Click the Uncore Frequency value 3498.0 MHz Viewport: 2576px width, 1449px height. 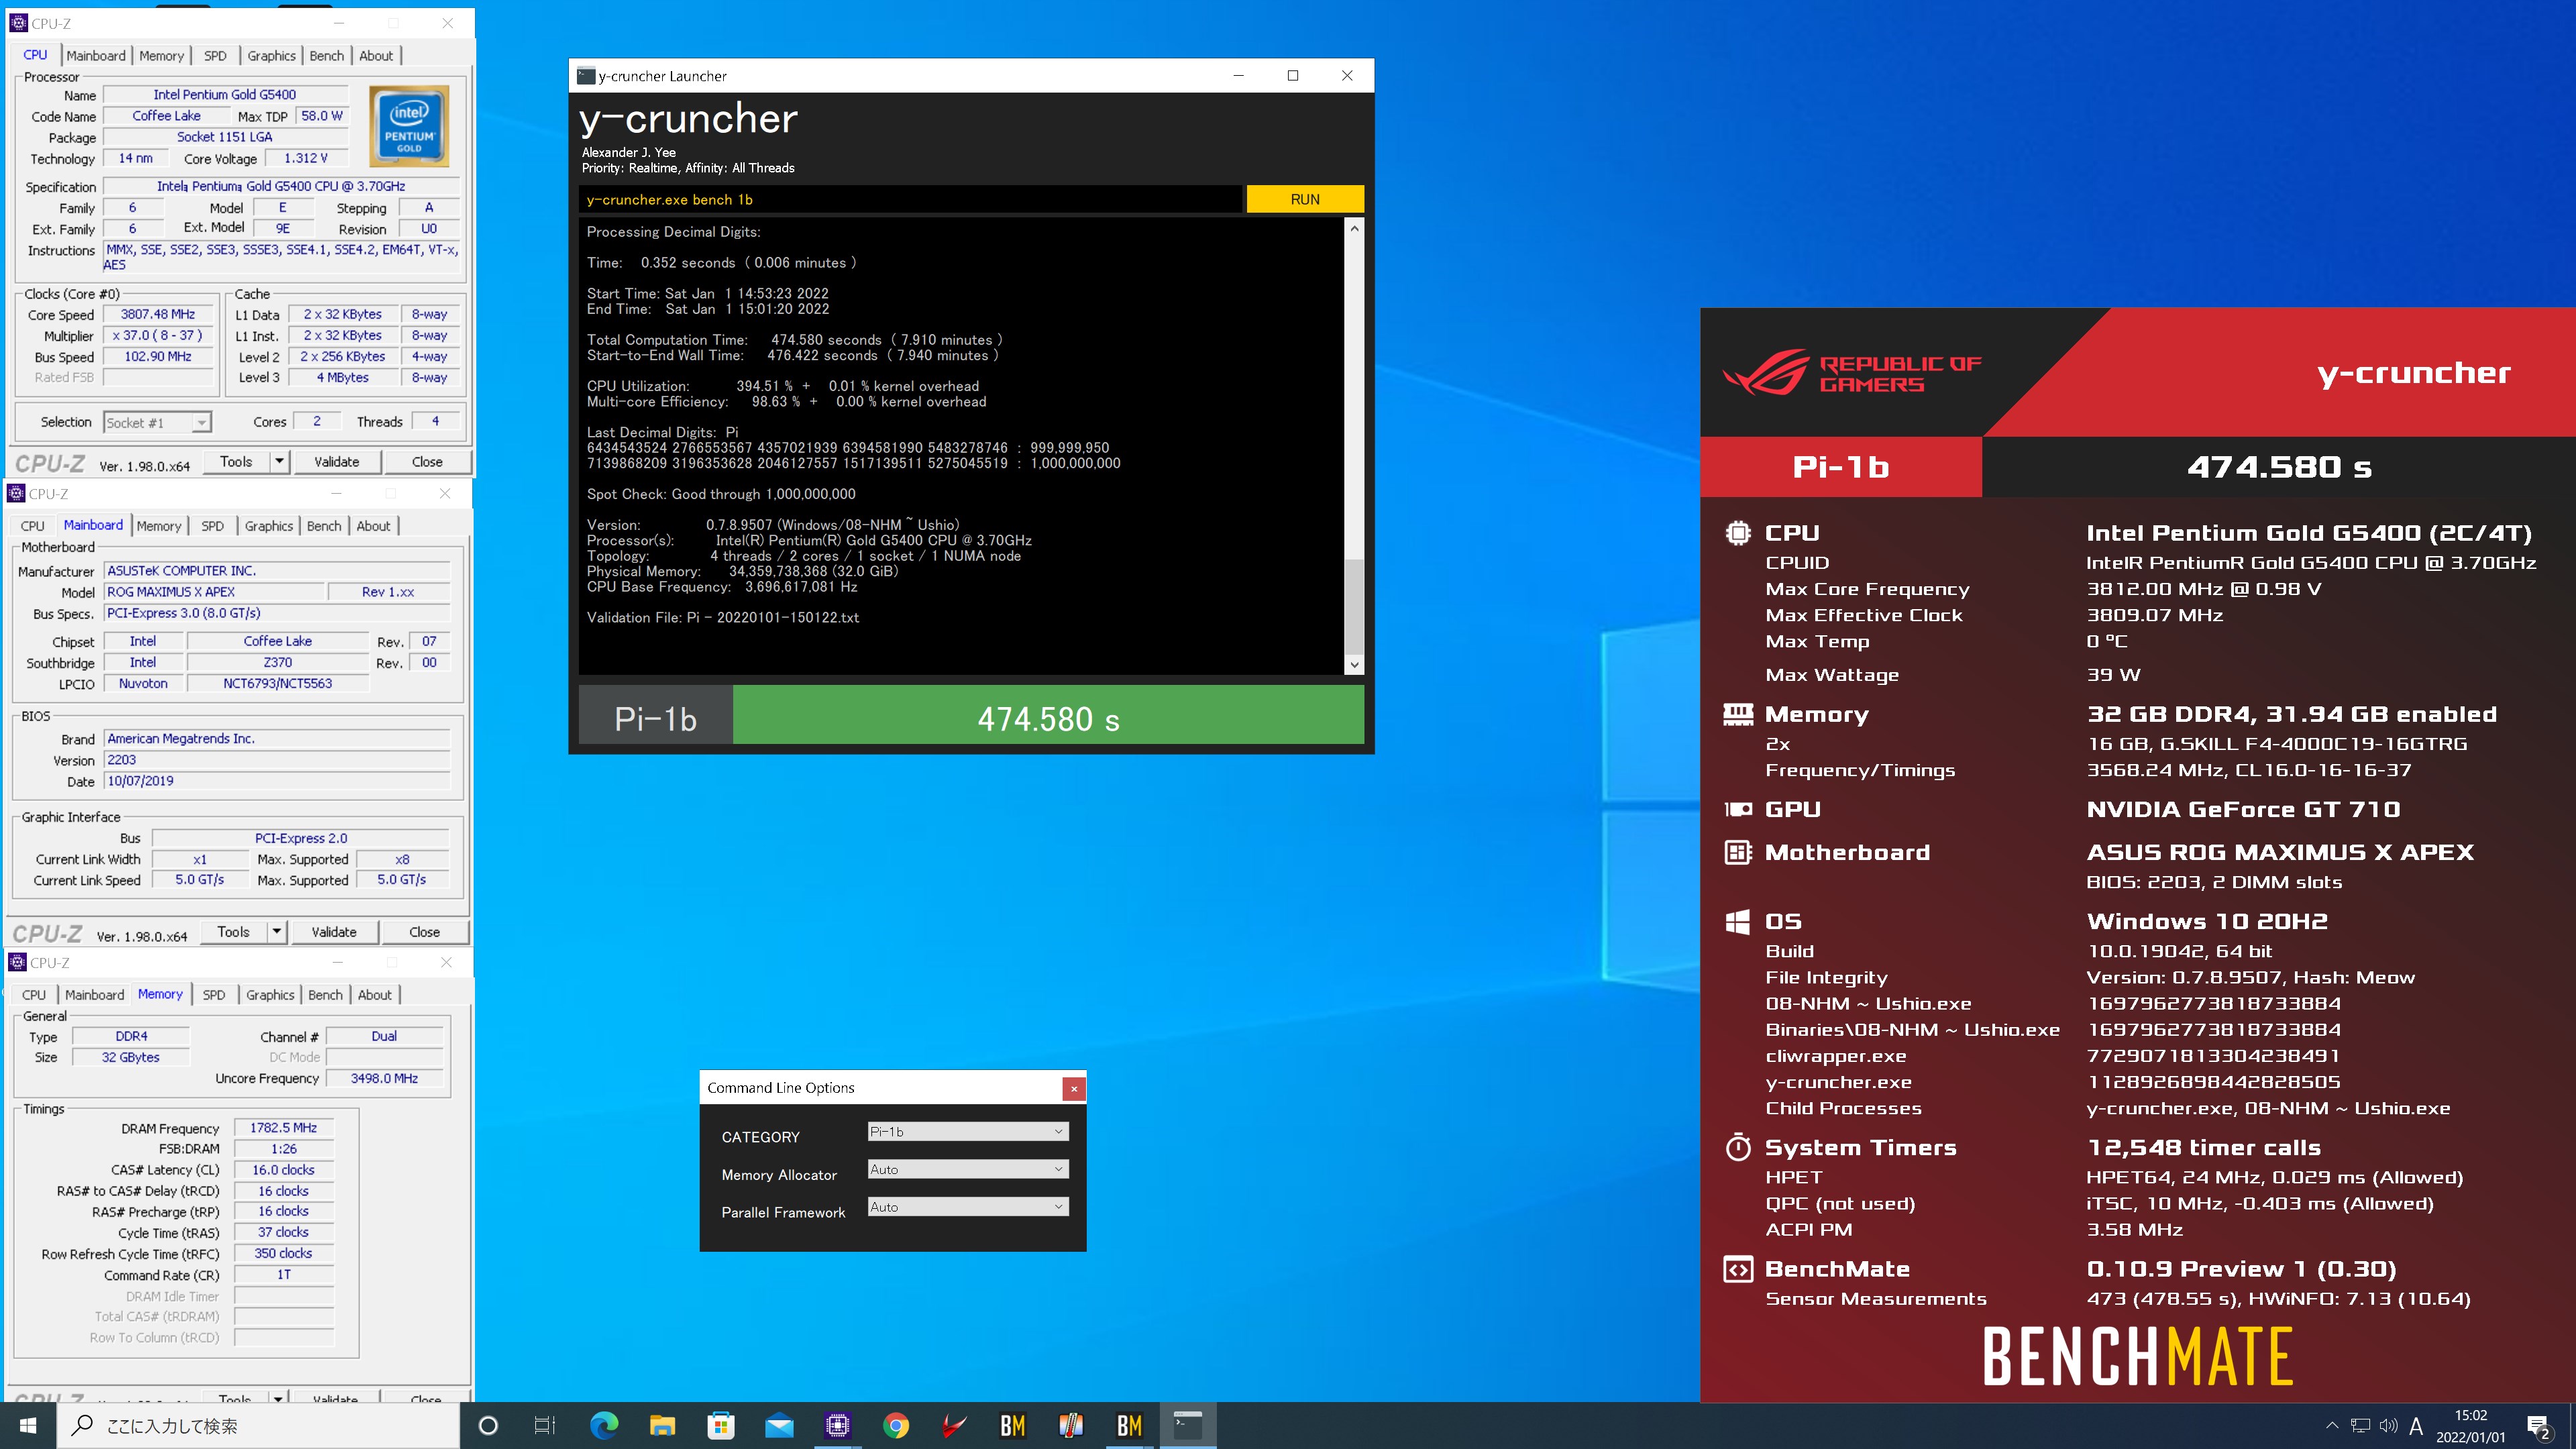pos(384,1079)
